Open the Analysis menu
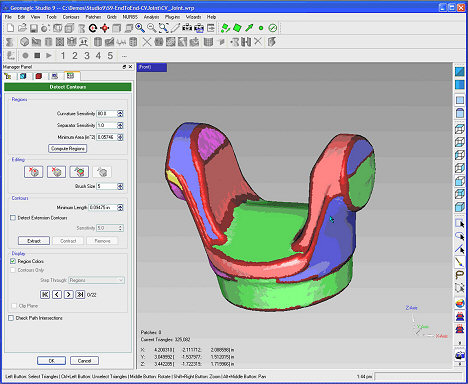The image size is (468, 384). point(151,17)
